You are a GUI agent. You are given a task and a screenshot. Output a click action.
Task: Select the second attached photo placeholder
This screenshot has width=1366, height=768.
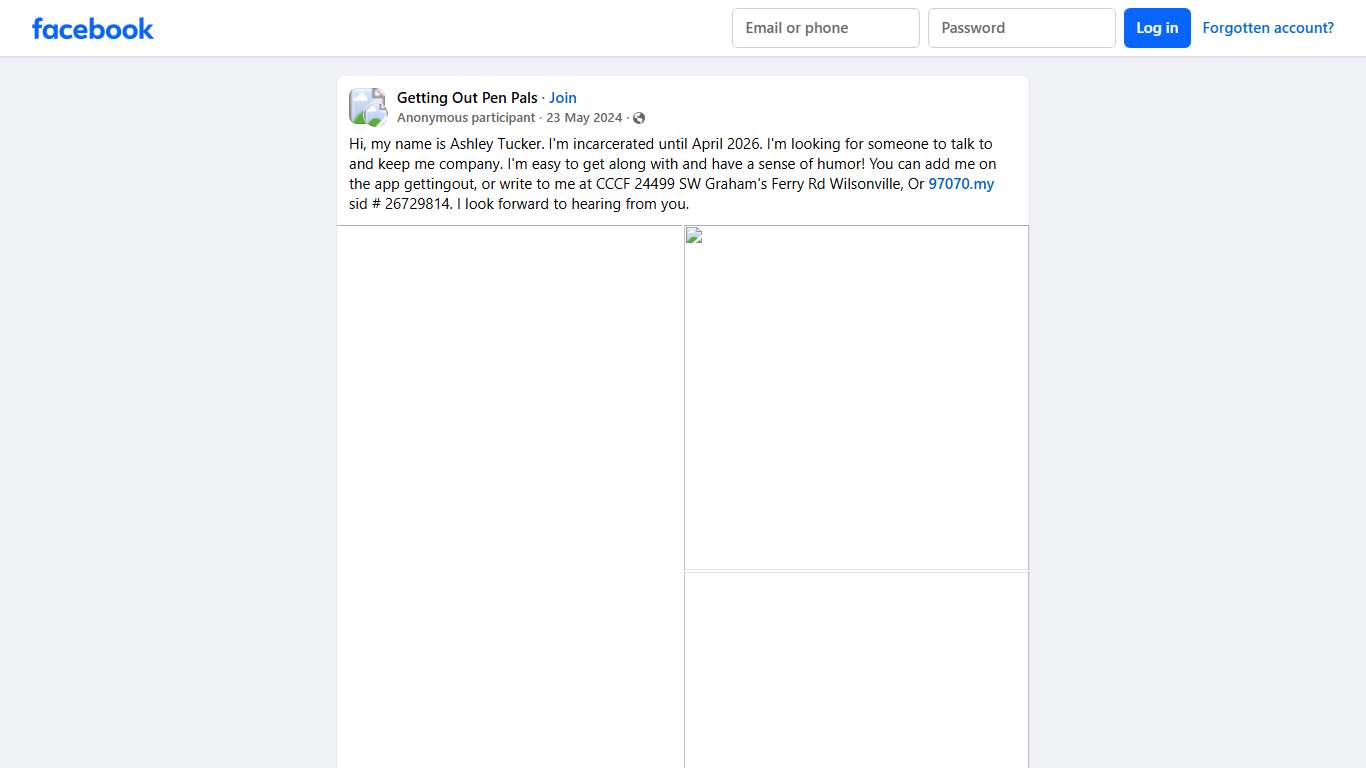(x=856, y=670)
